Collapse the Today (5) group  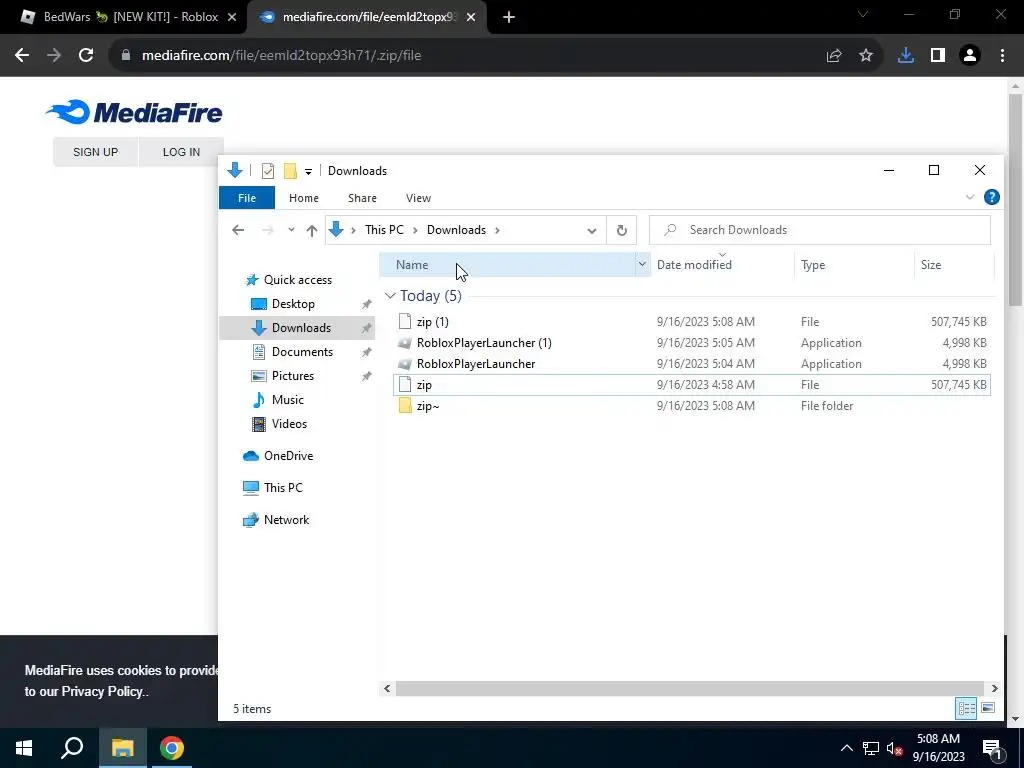390,296
